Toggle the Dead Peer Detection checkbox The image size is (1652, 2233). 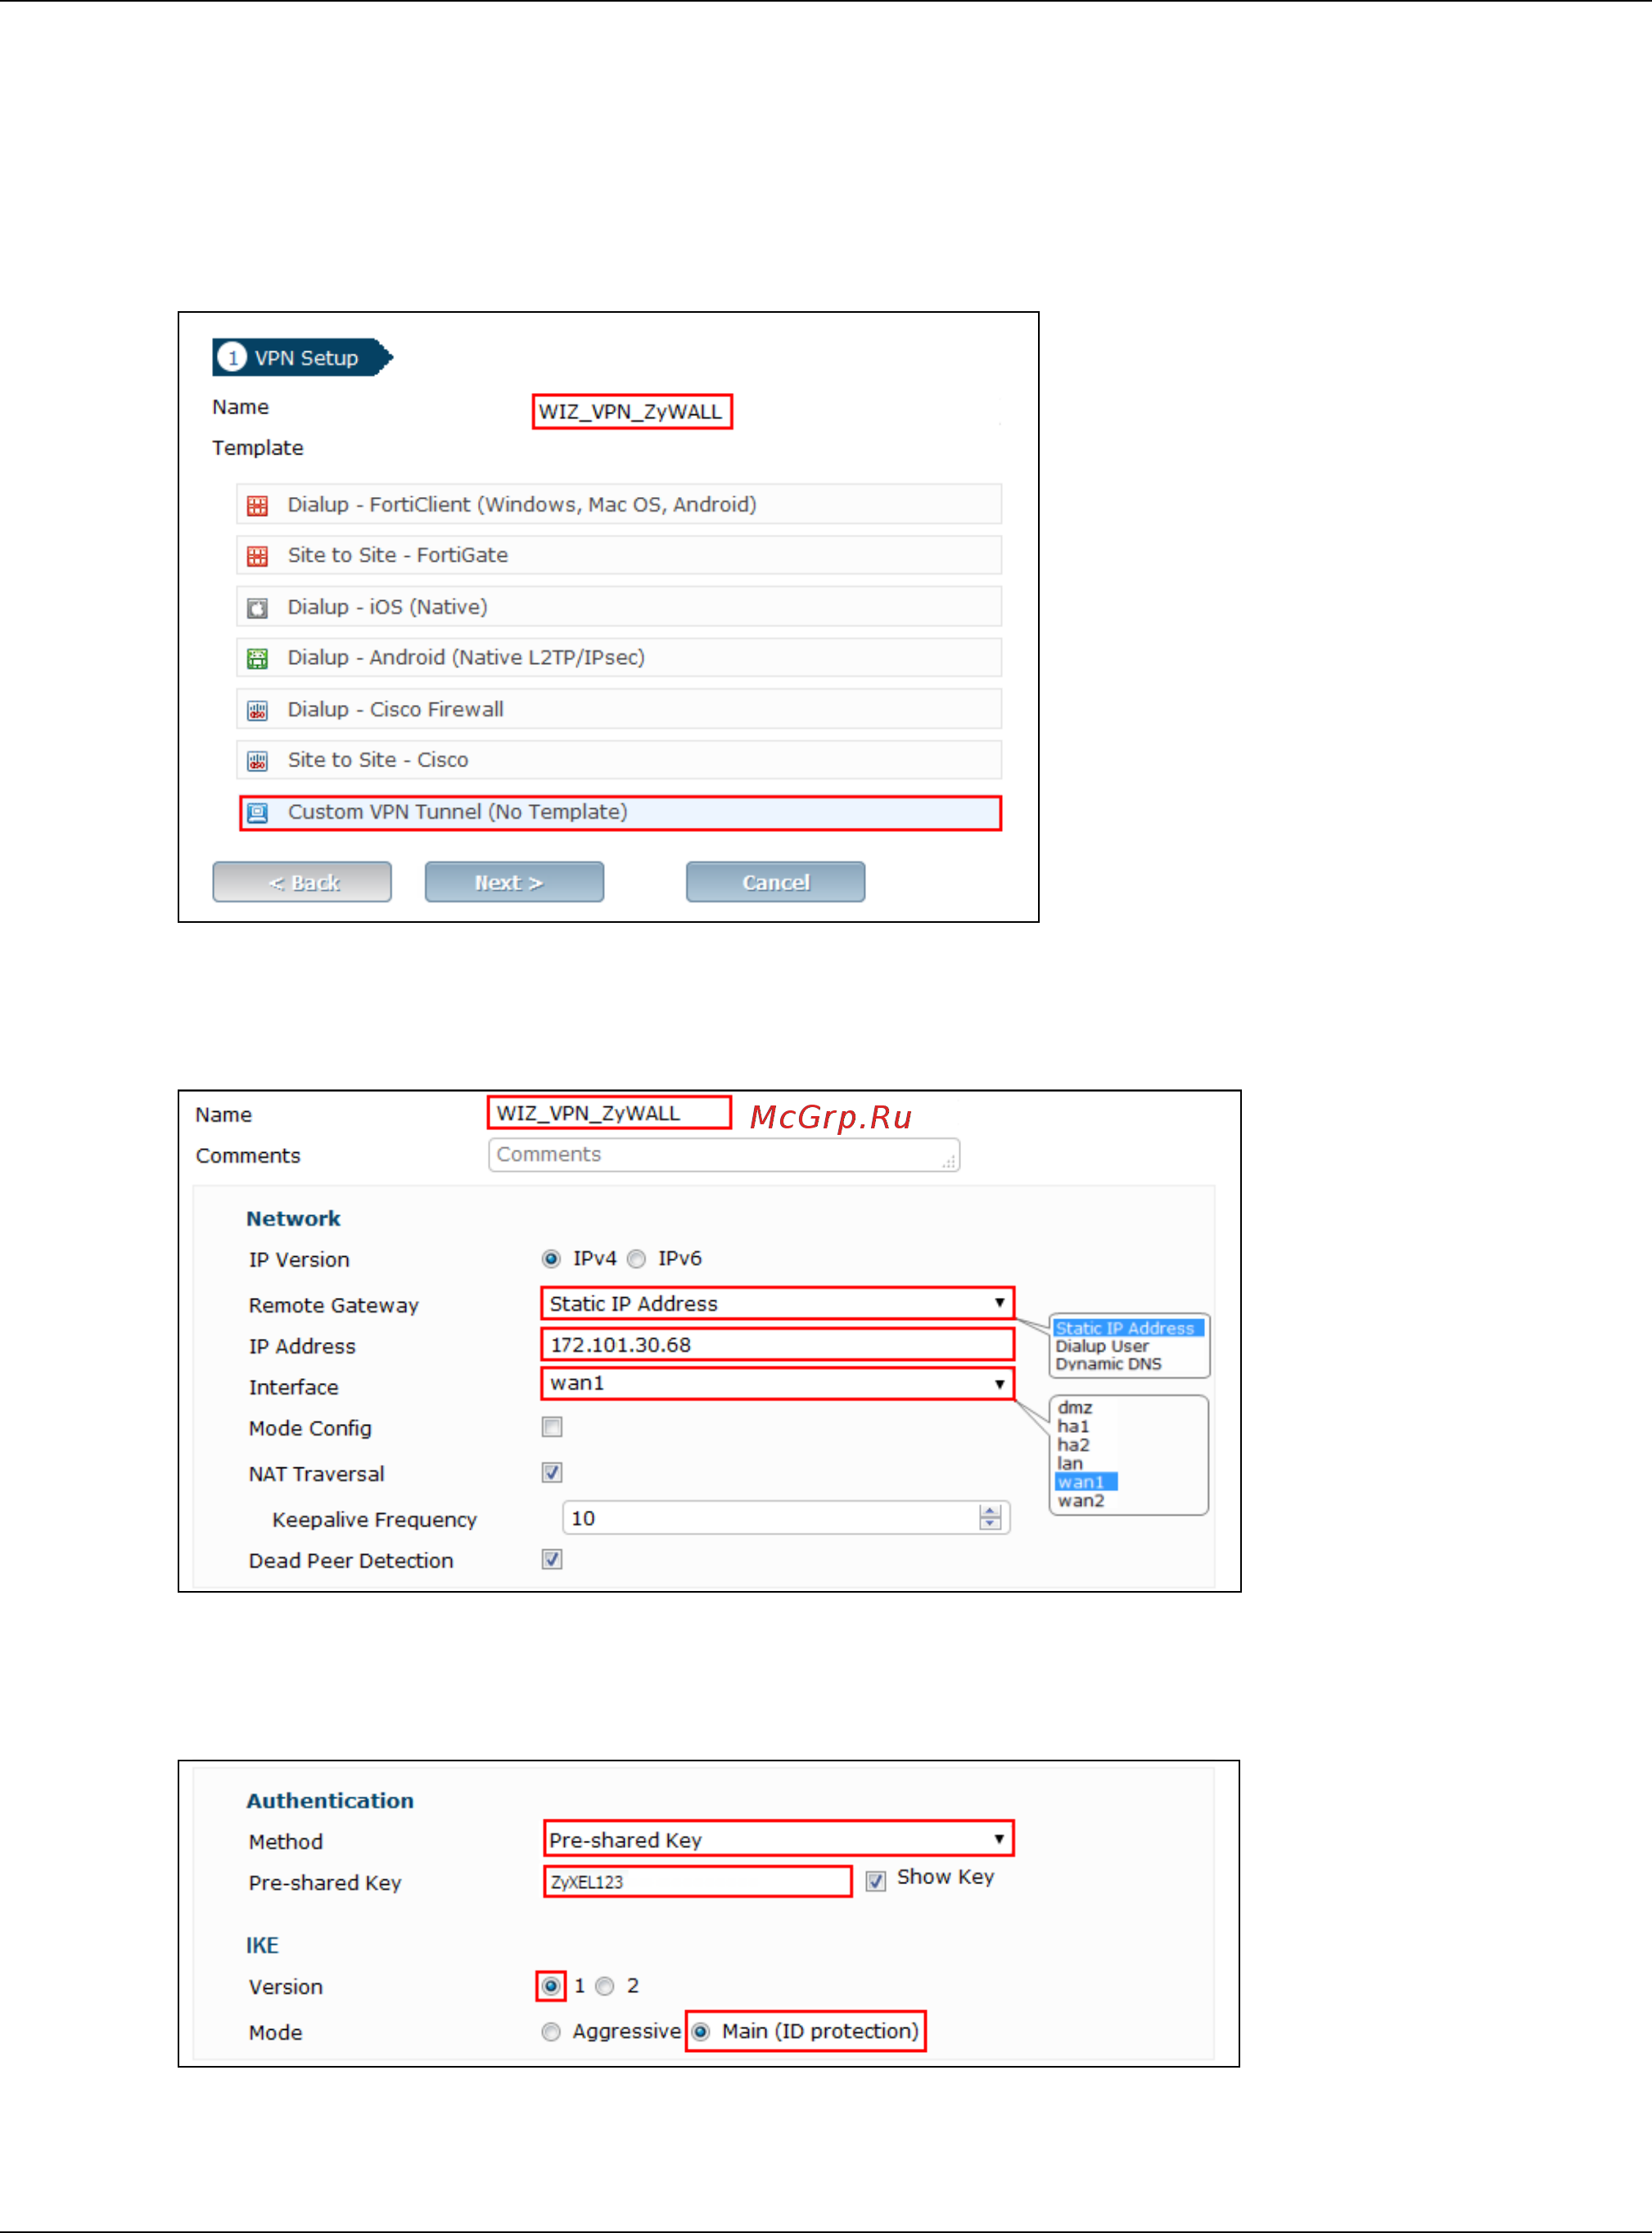tap(552, 1559)
